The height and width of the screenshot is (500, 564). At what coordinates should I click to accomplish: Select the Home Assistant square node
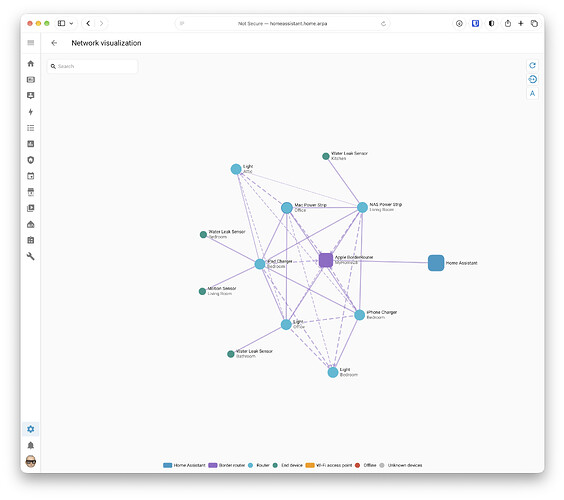pyautogui.click(x=436, y=263)
